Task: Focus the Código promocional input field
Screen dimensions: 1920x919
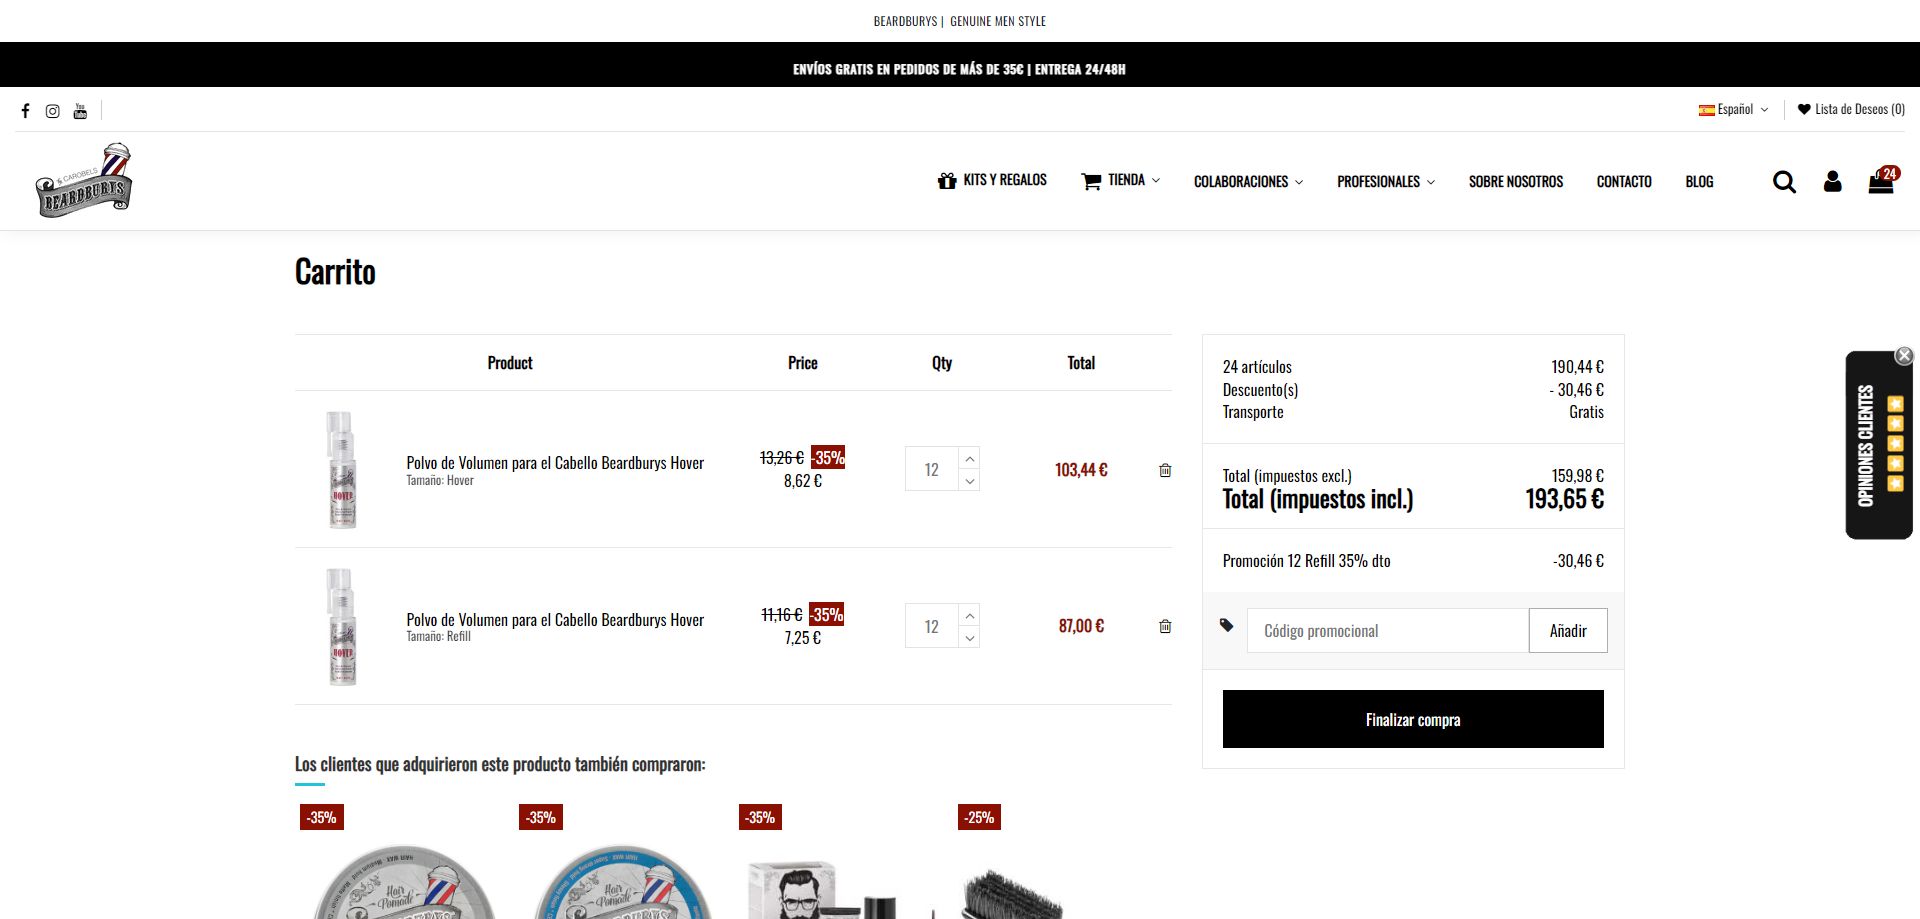Action: [1387, 631]
